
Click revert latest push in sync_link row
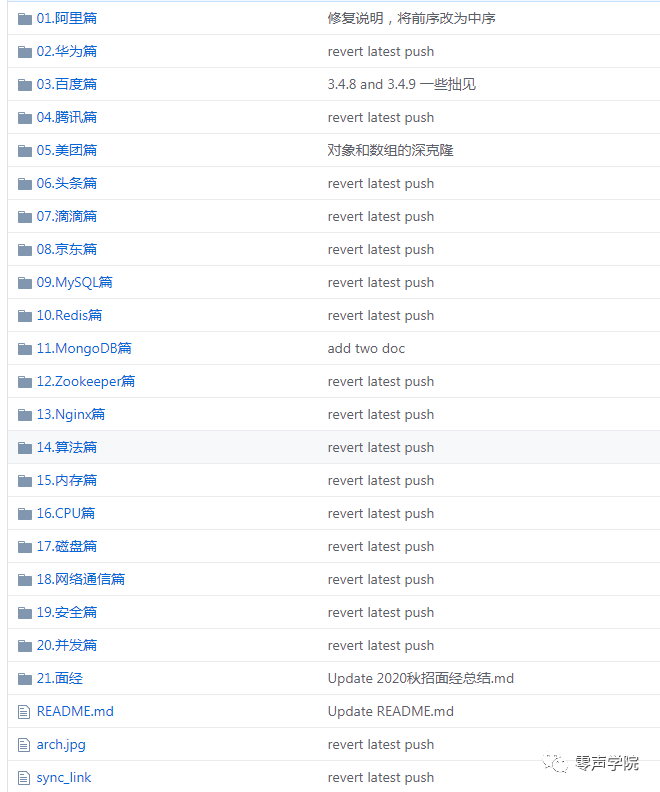tap(381, 777)
